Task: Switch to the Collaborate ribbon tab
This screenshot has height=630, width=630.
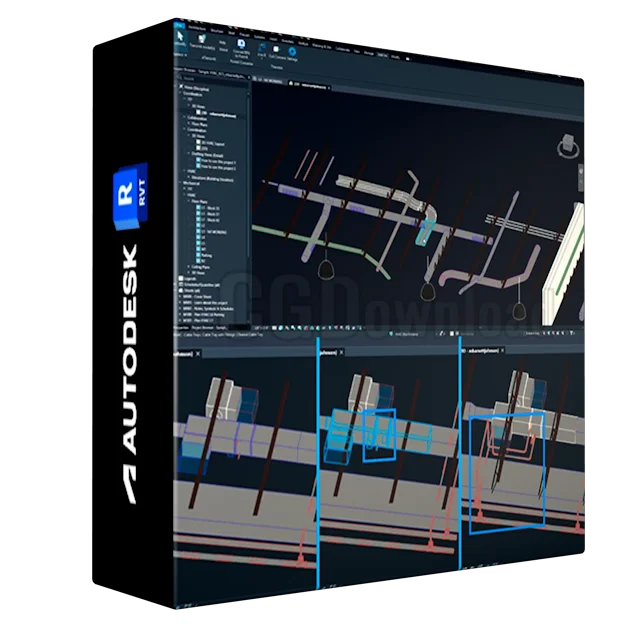Action: click(x=343, y=50)
